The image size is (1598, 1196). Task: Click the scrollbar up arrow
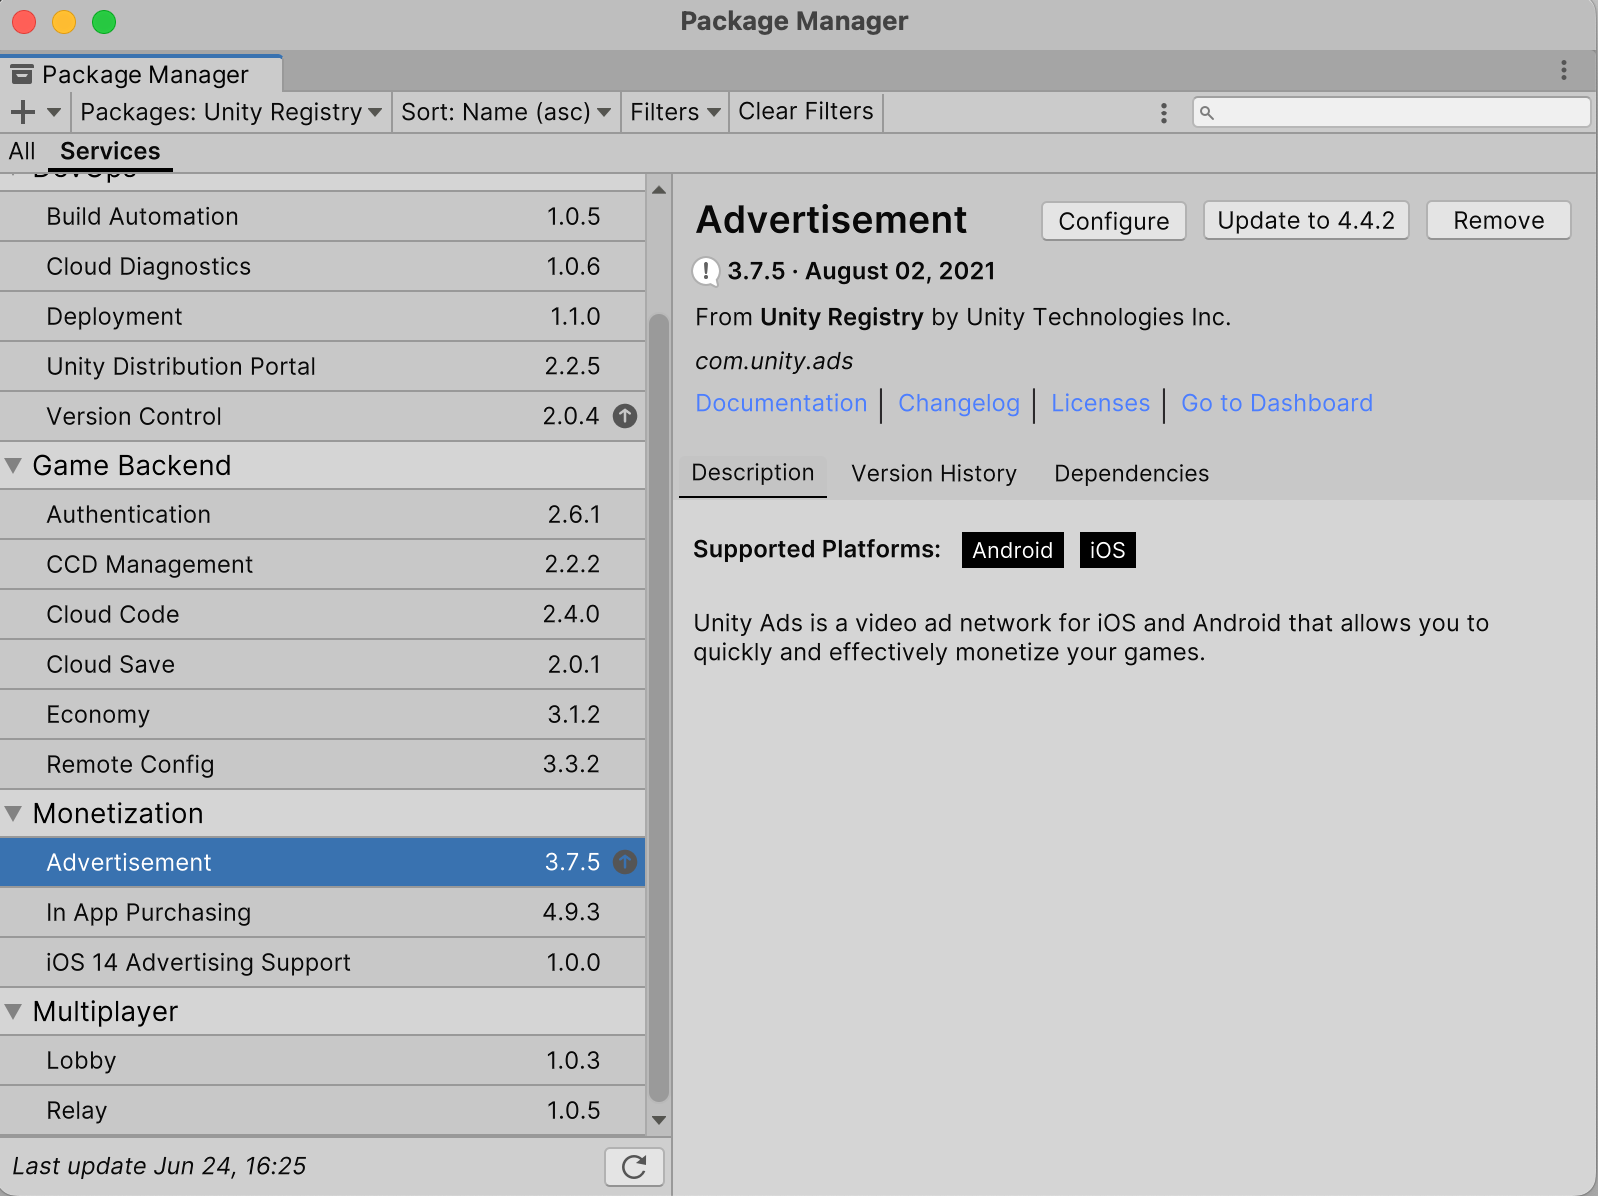click(659, 189)
